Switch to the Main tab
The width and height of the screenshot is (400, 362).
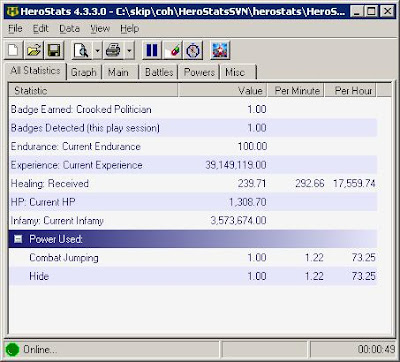tap(120, 72)
